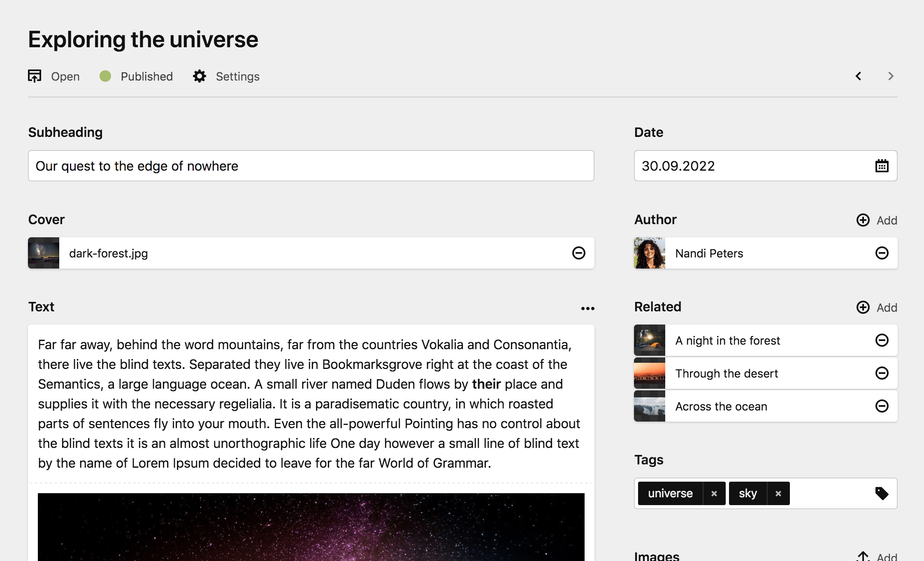Remove dark-forest.jpg from Cover

[x=578, y=253]
